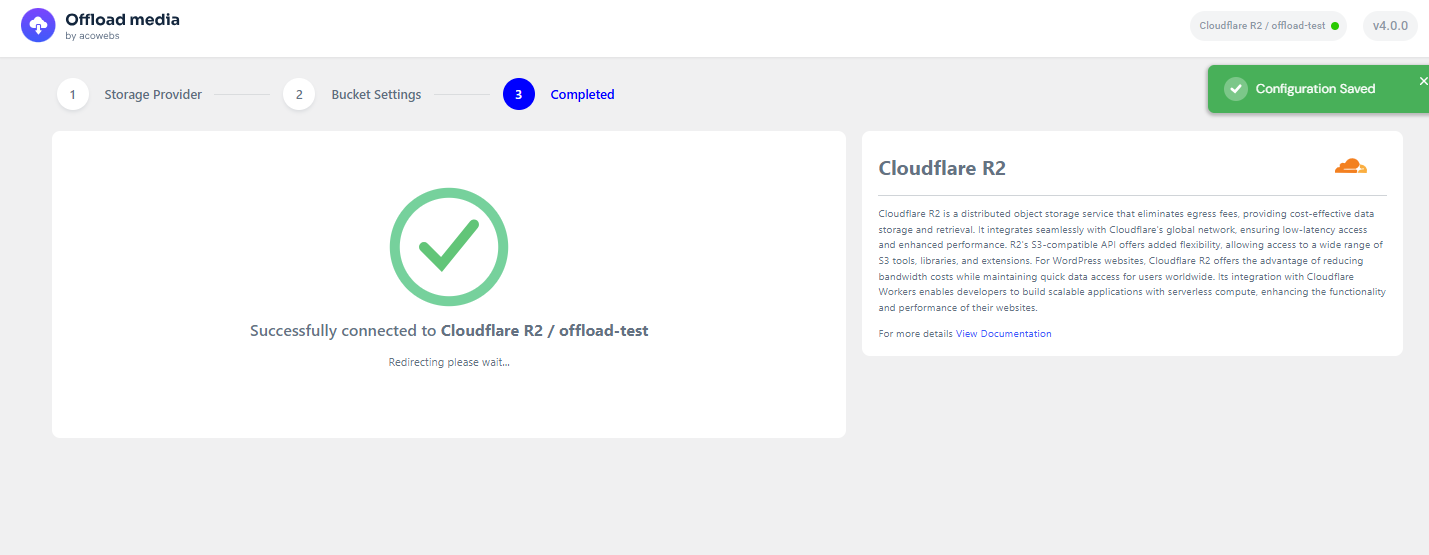Click the checkmark icon in the Configuration Saved toast
This screenshot has width=1429, height=555.
pyautogui.click(x=1235, y=89)
